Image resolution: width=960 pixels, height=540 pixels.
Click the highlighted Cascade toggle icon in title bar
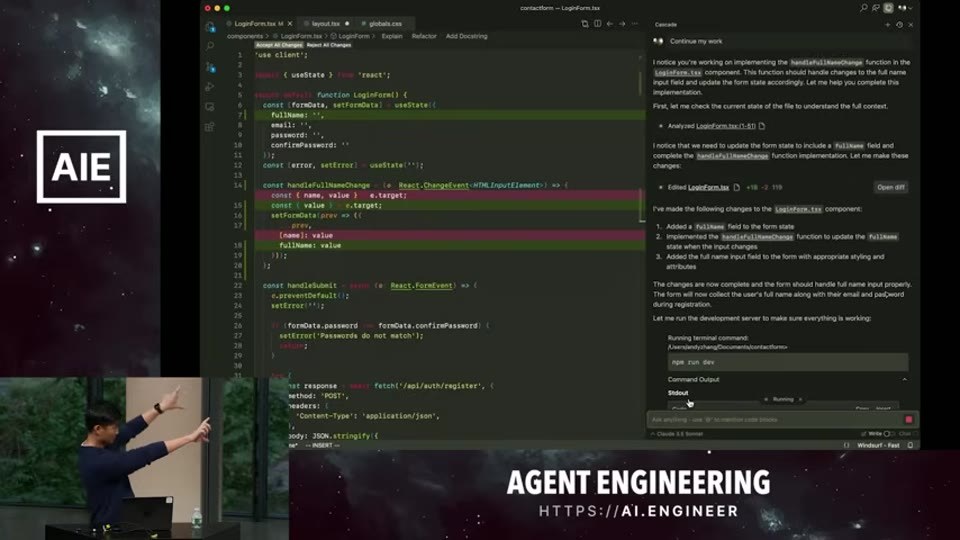888,8
